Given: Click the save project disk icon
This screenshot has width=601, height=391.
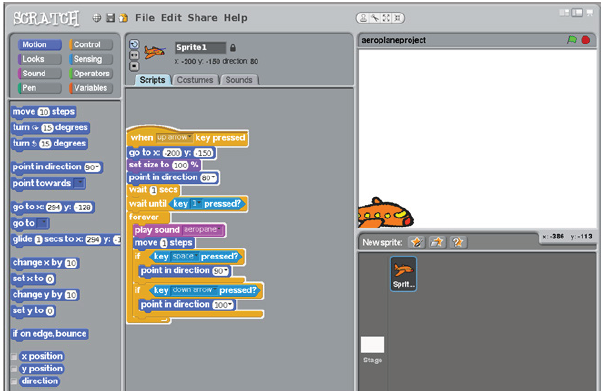Looking at the screenshot, I should pyautogui.click(x=110, y=18).
